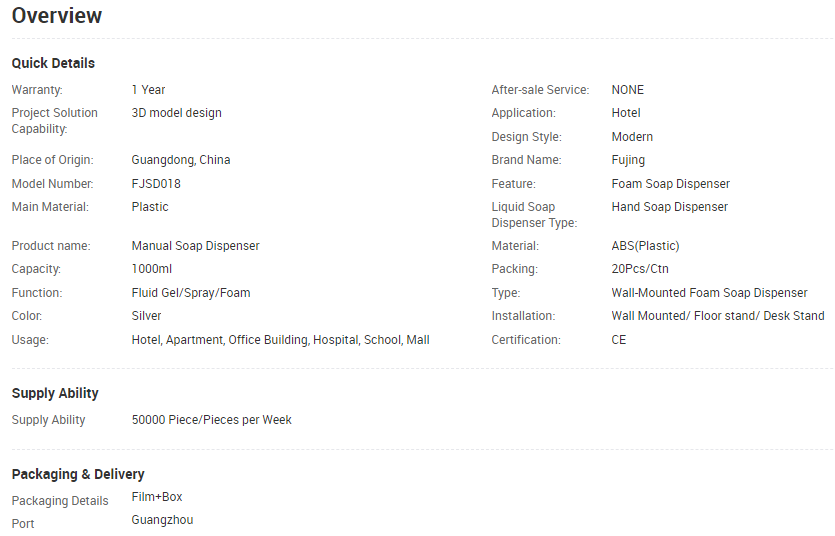Click the Supply Ability section heading

55,393
